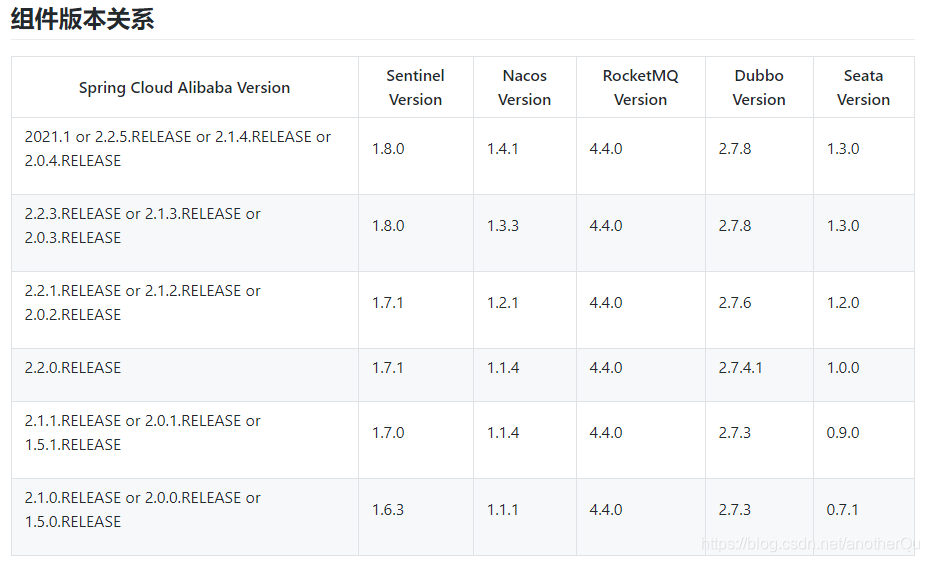Click RocketMQ 4.4.0 in the 2.2.0.RELEASE row

tap(640, 375)
